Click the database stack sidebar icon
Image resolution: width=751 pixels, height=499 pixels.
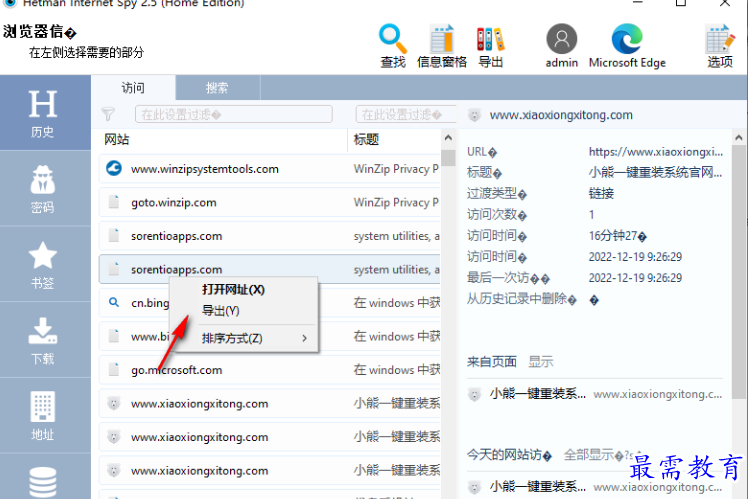43,482
